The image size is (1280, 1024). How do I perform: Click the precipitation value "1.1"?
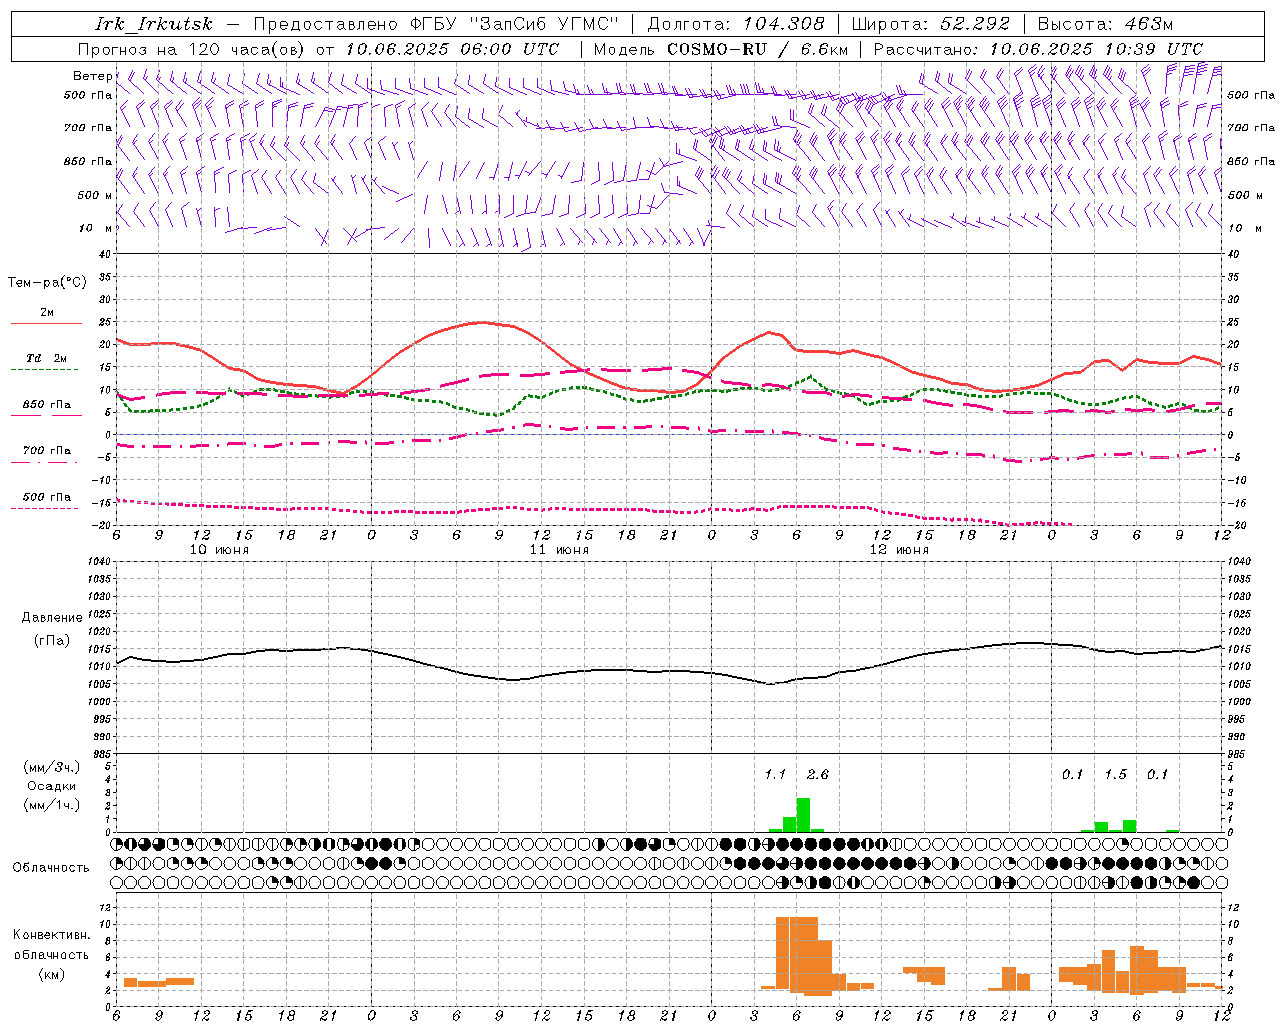[775, 774]
